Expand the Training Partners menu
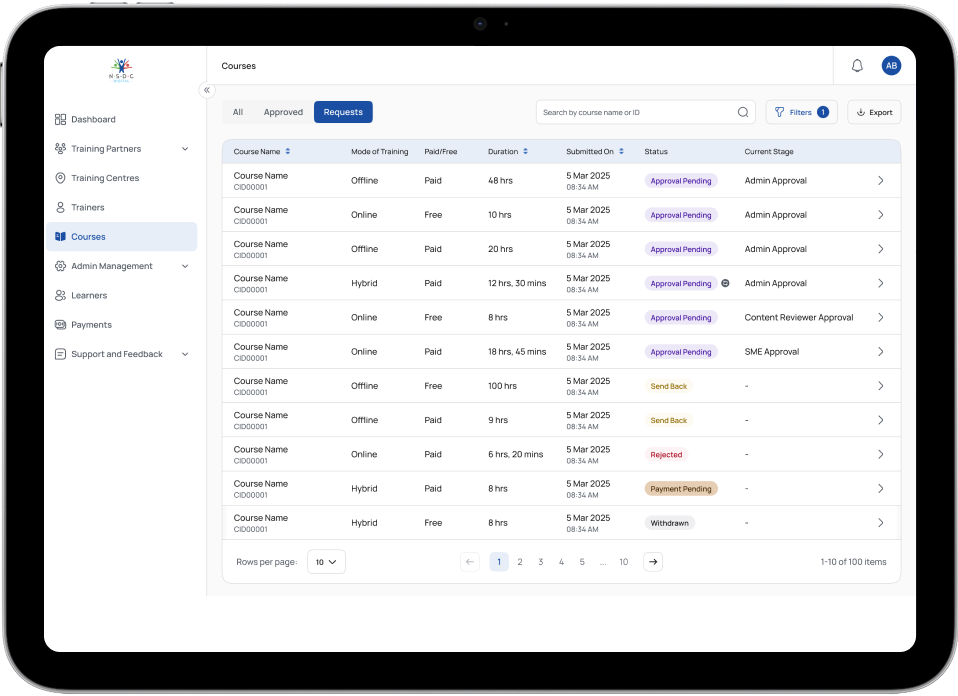This screenshot has height=696, width=958. pyautogui.click(x=185, y=149)
